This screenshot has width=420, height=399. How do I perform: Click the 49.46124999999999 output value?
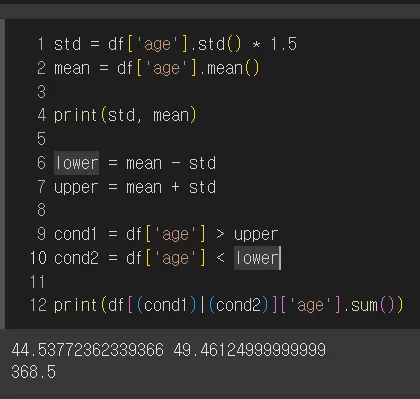[x=249, y=350]
